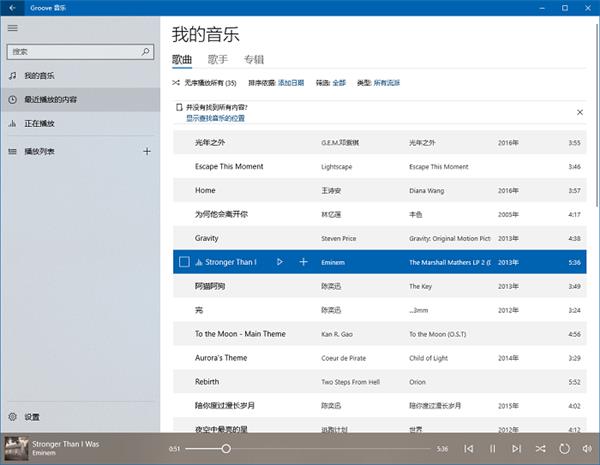Open the filter 全部 dropdown

[x=339, y=83]
